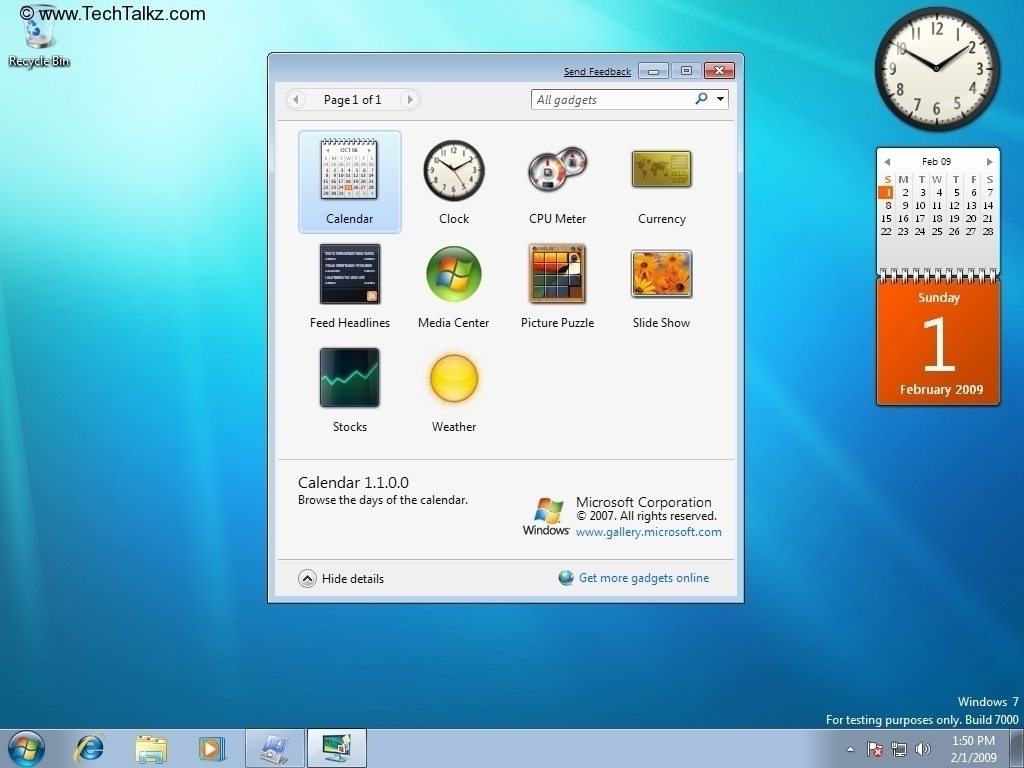
Task: Click the Feb 09 month header
Action: click(x=936, y=161)
